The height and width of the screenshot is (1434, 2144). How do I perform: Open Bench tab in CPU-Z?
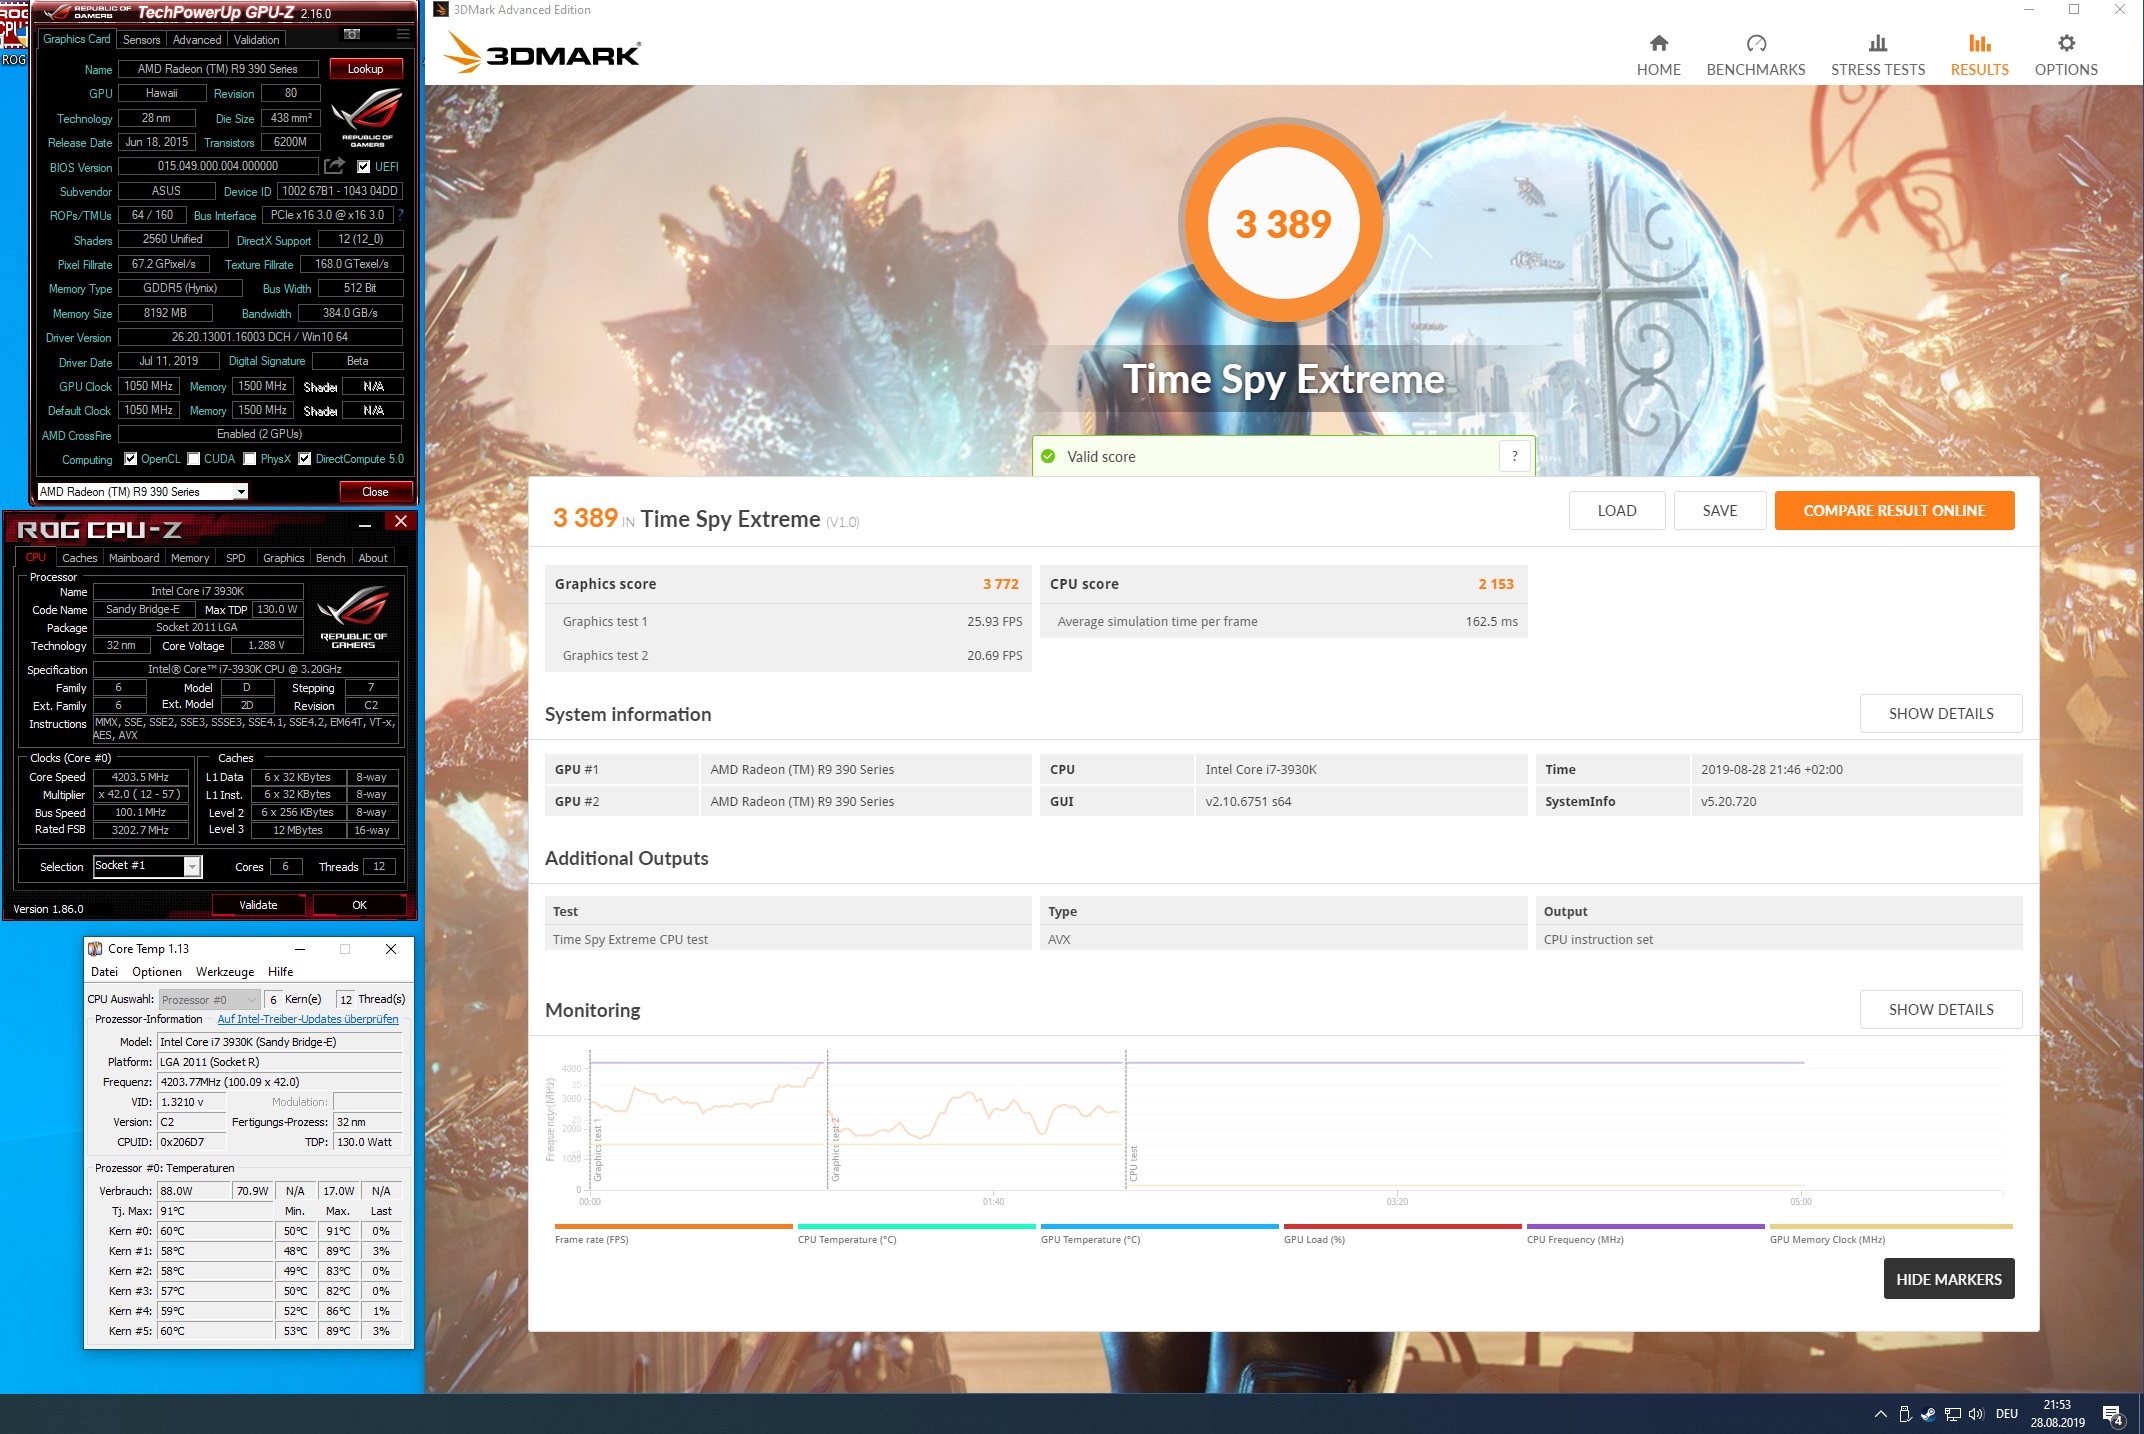(330, 558)
